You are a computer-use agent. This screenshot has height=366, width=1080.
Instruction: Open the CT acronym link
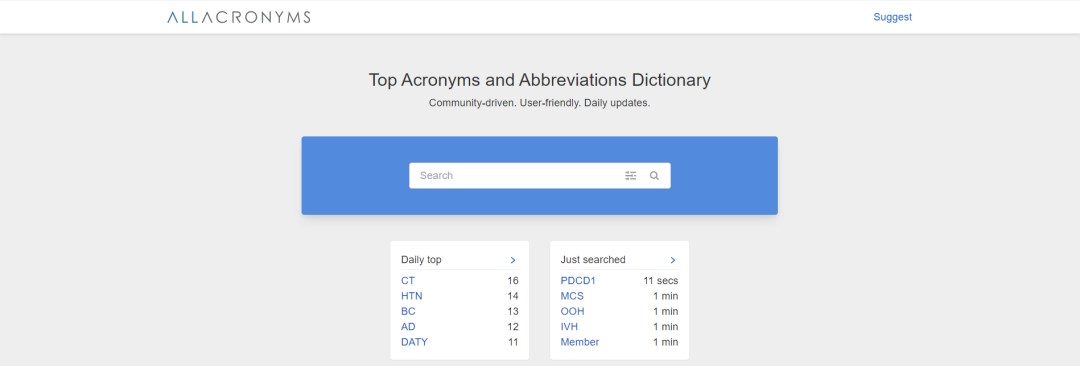click(x=408, y=281)
